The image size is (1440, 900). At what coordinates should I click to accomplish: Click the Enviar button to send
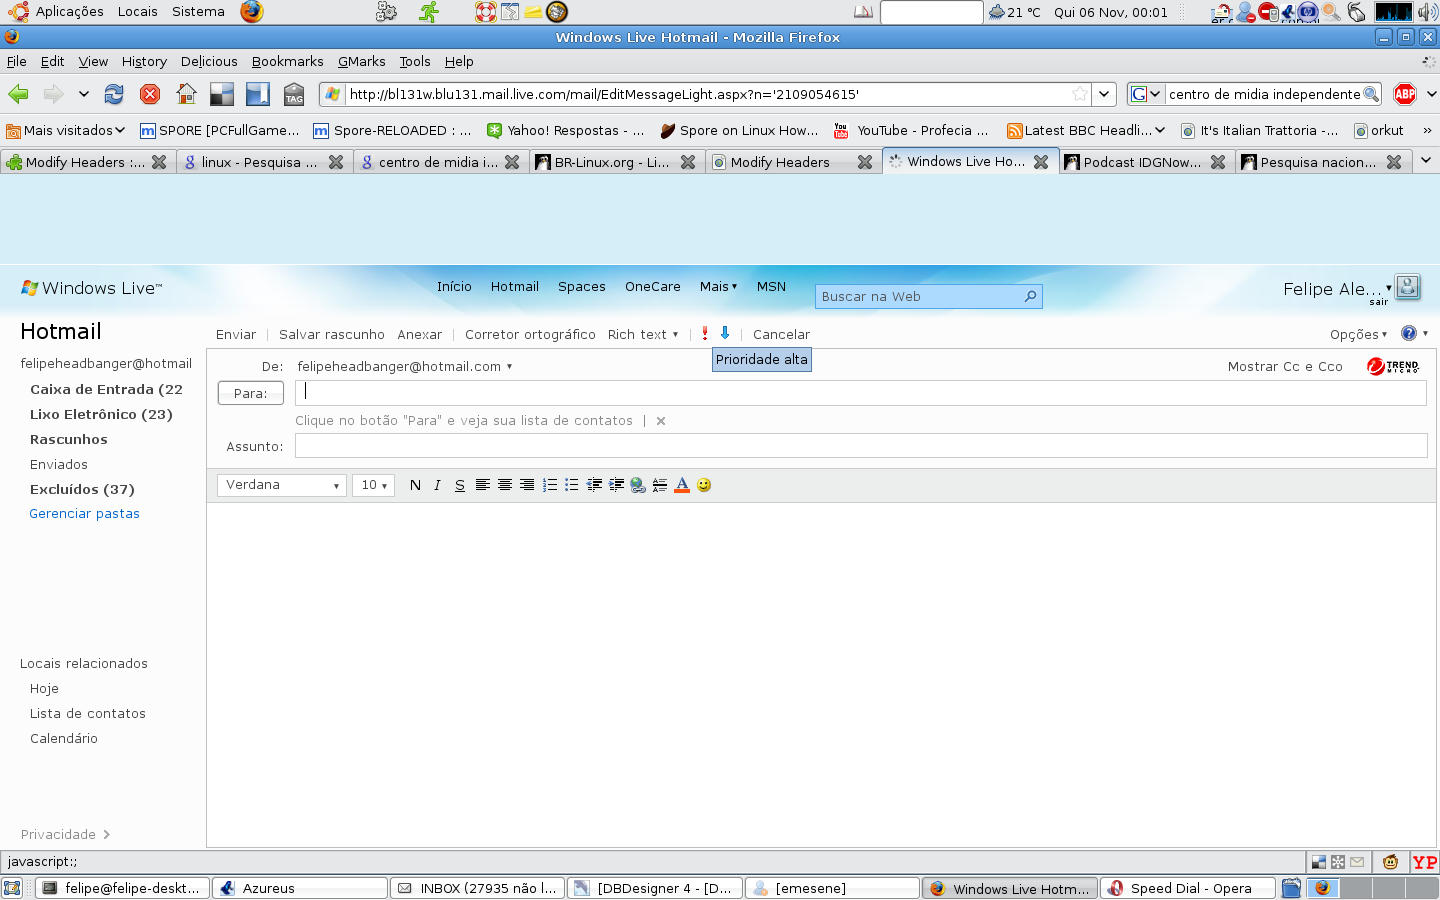click(236, 334)
